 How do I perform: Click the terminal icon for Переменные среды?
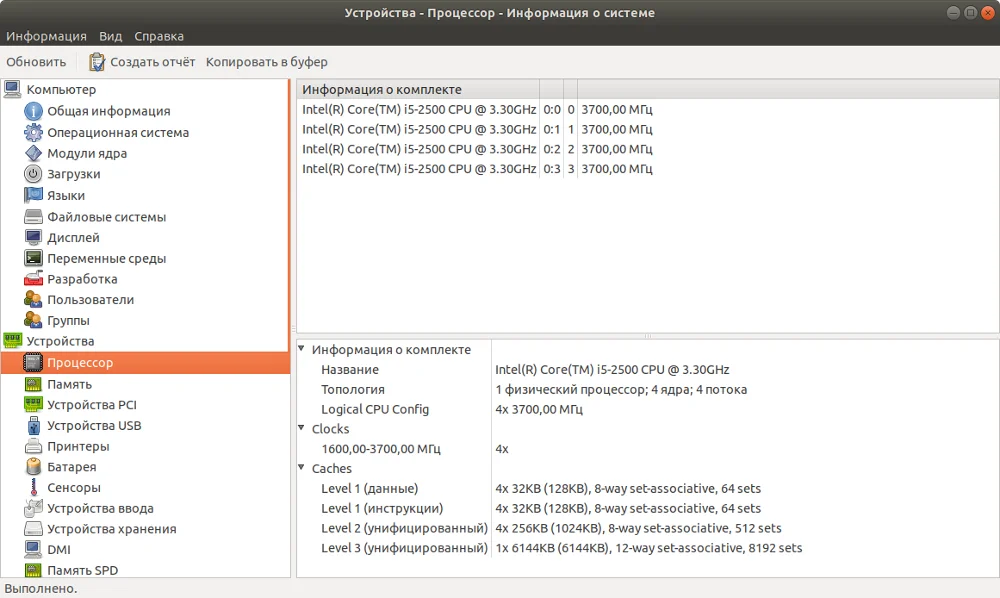33,258
